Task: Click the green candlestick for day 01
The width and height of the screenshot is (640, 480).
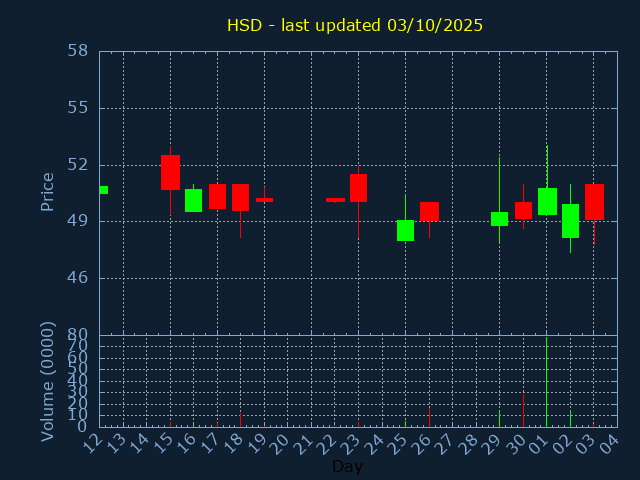Action: [x=547, y=201]
